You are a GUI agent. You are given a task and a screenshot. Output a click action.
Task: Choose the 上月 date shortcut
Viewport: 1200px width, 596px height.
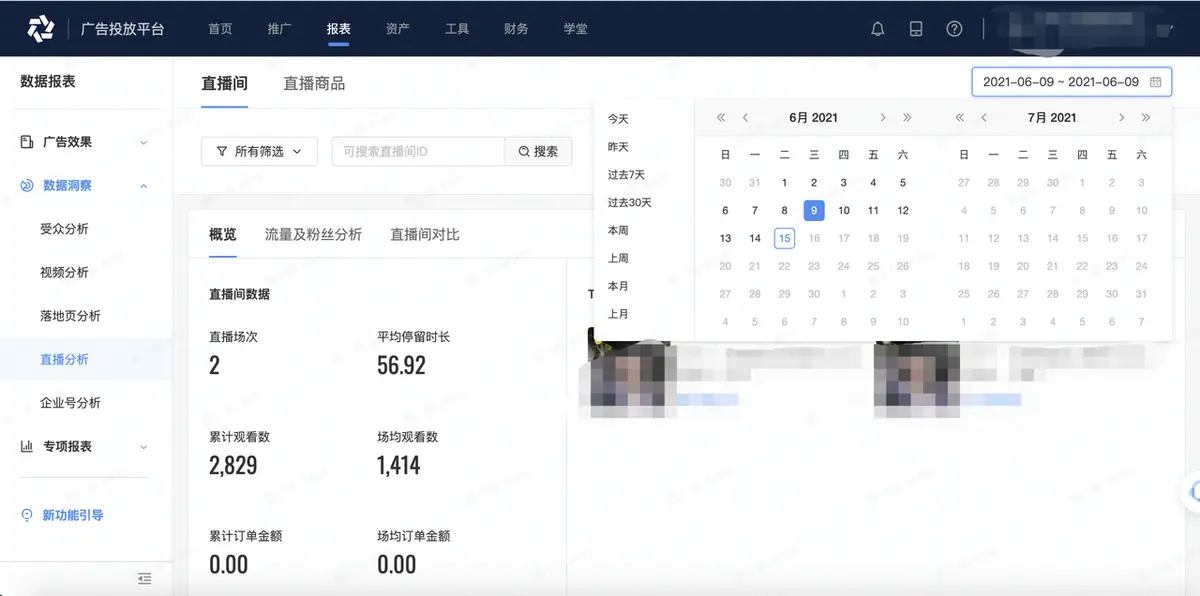click(x=618, y=314)
